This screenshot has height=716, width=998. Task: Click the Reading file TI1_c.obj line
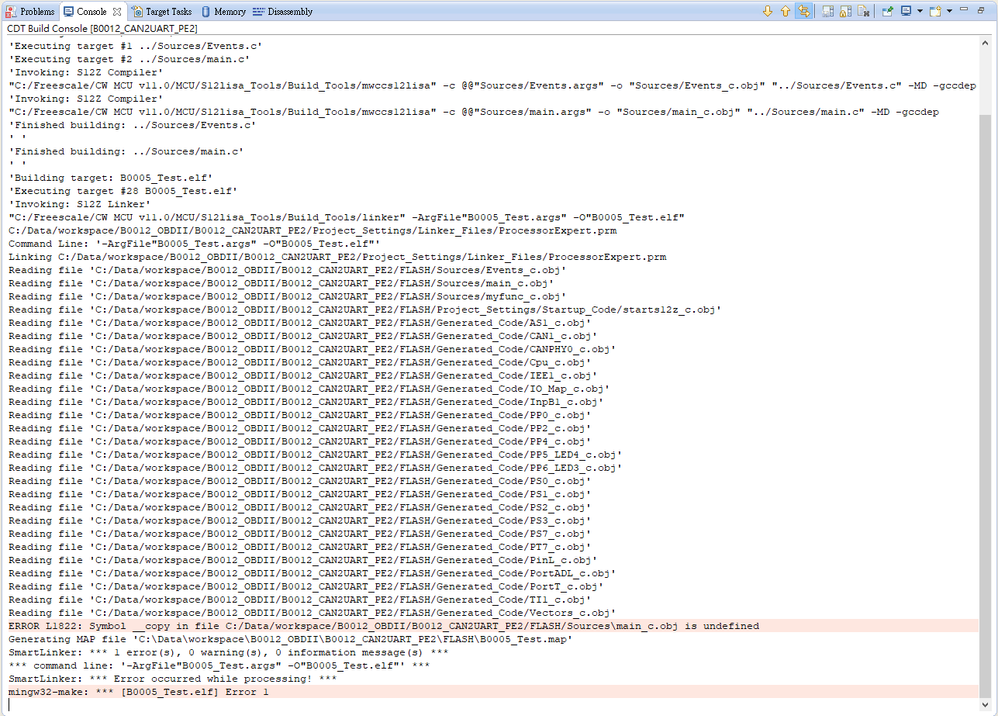click(x=300, y=600)
